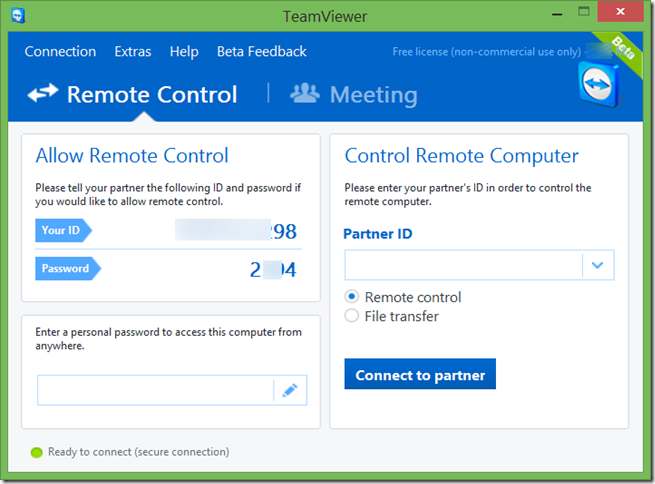Switch to the Remote Control tab

coord(151,95)
